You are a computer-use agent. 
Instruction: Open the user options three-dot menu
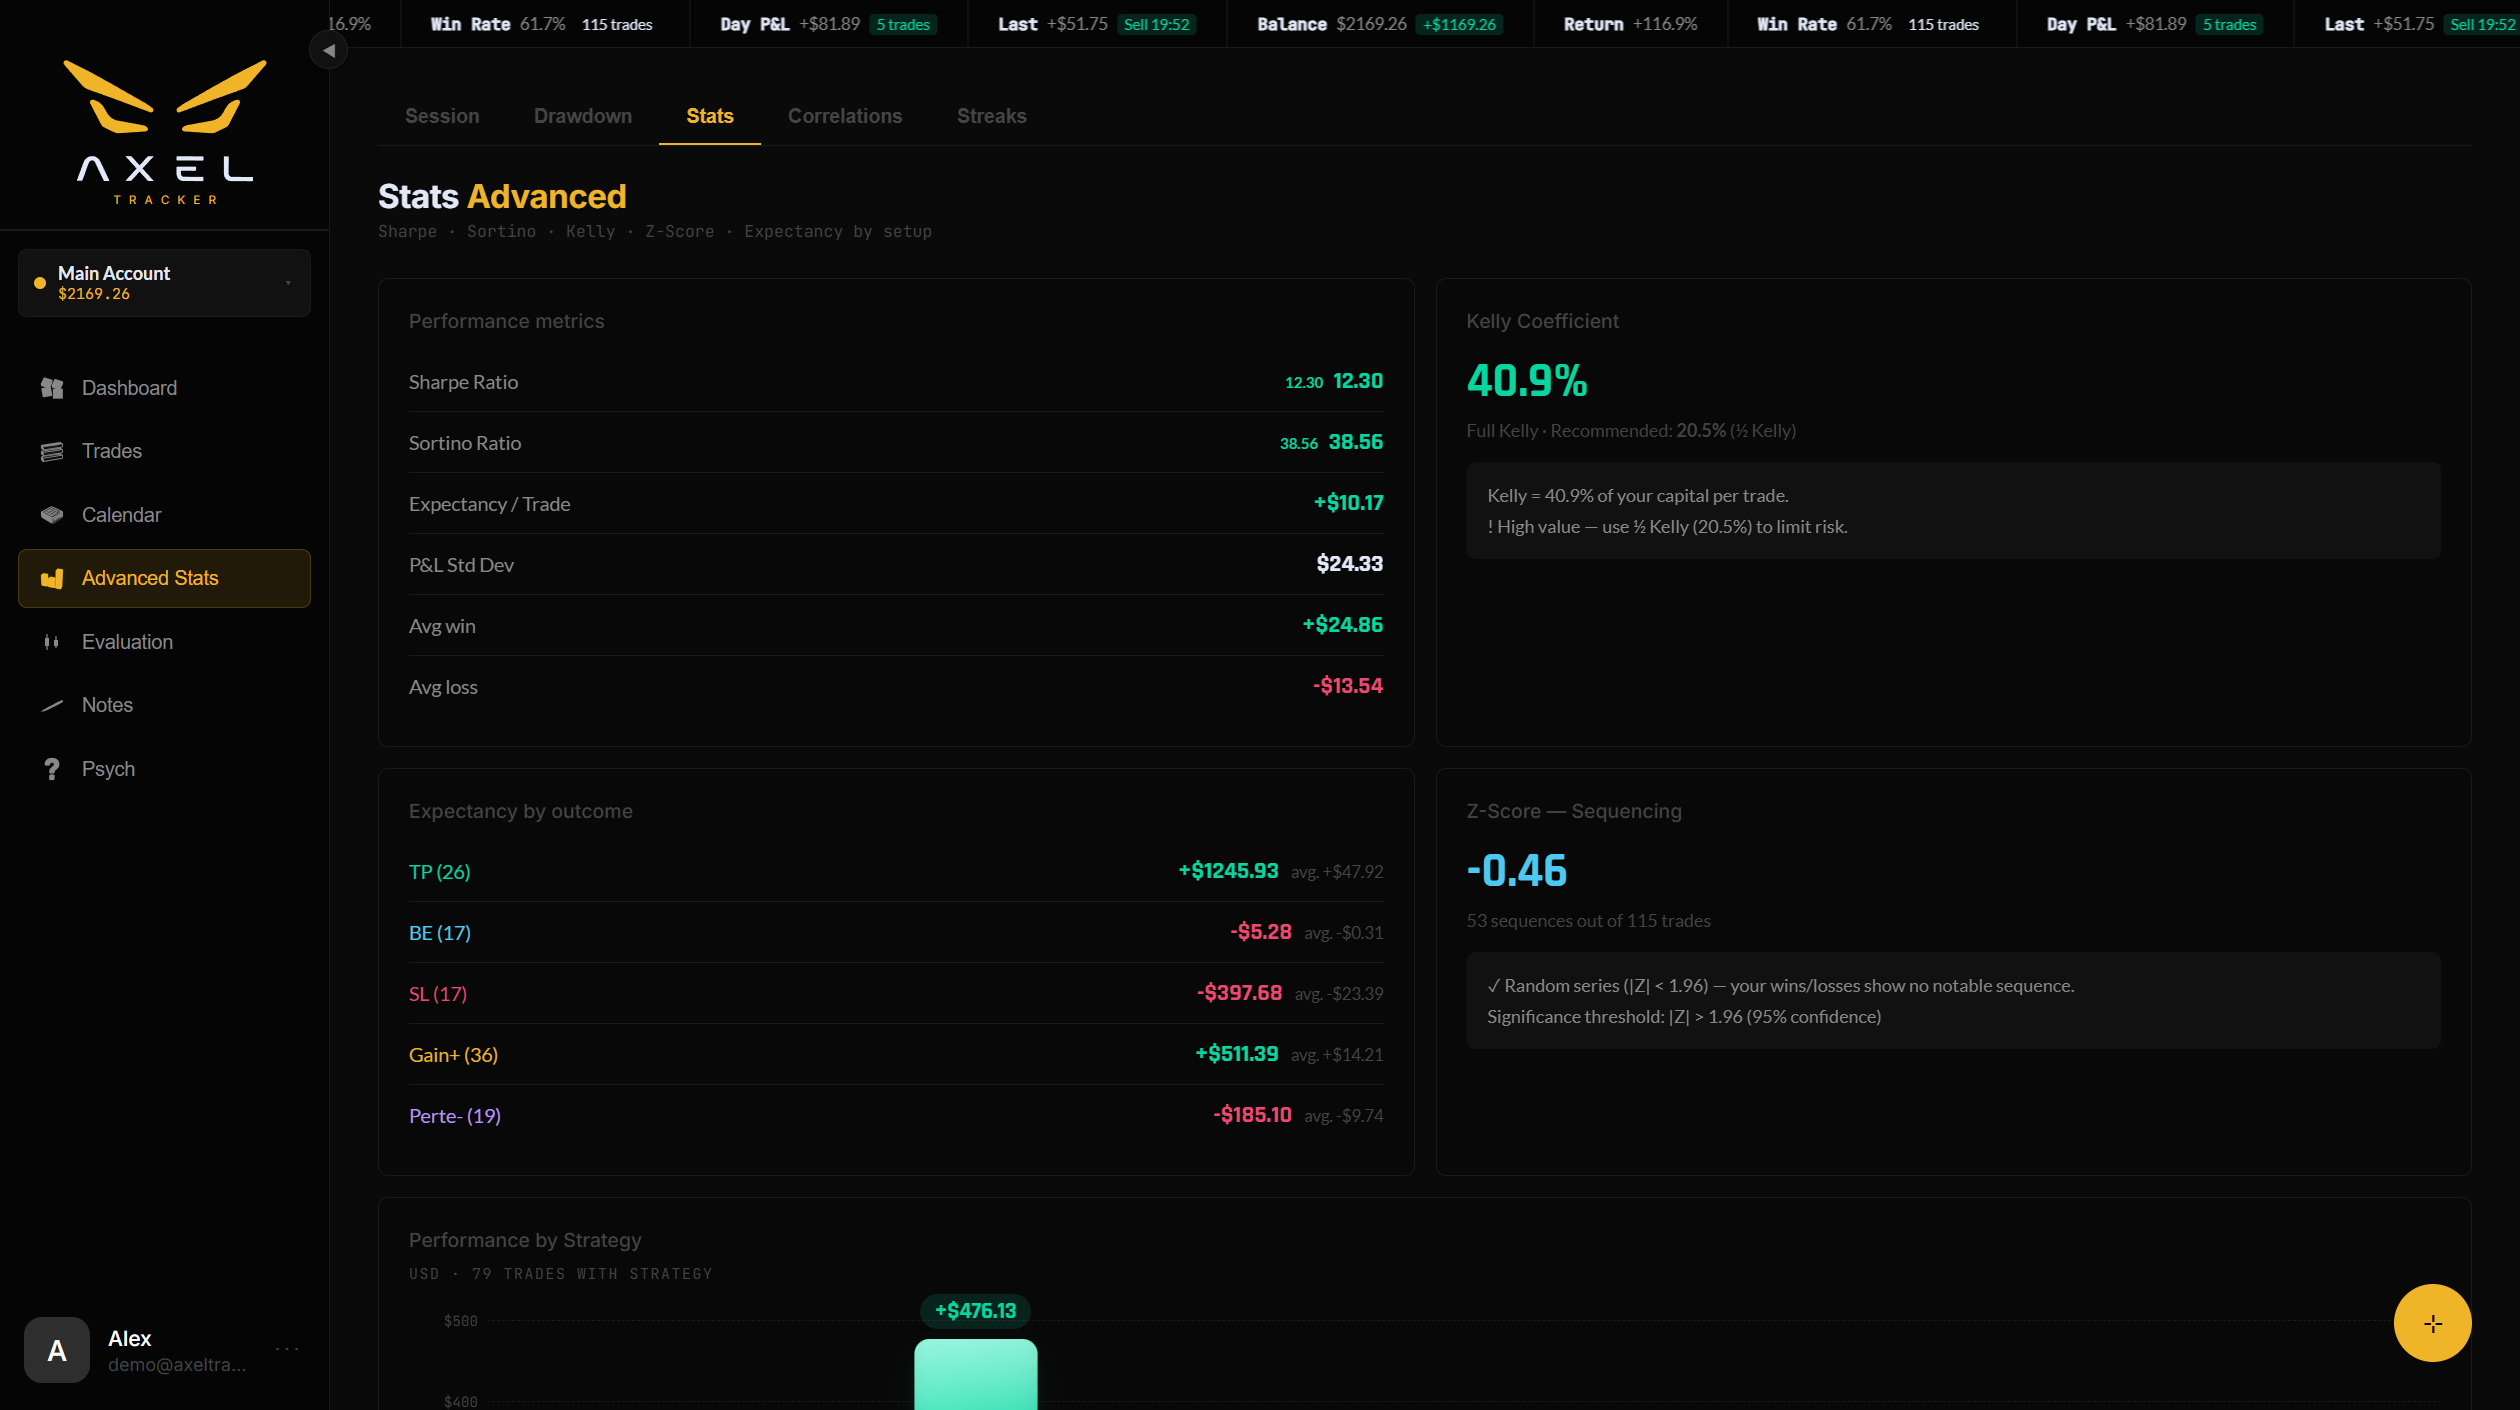point(287,1349)
